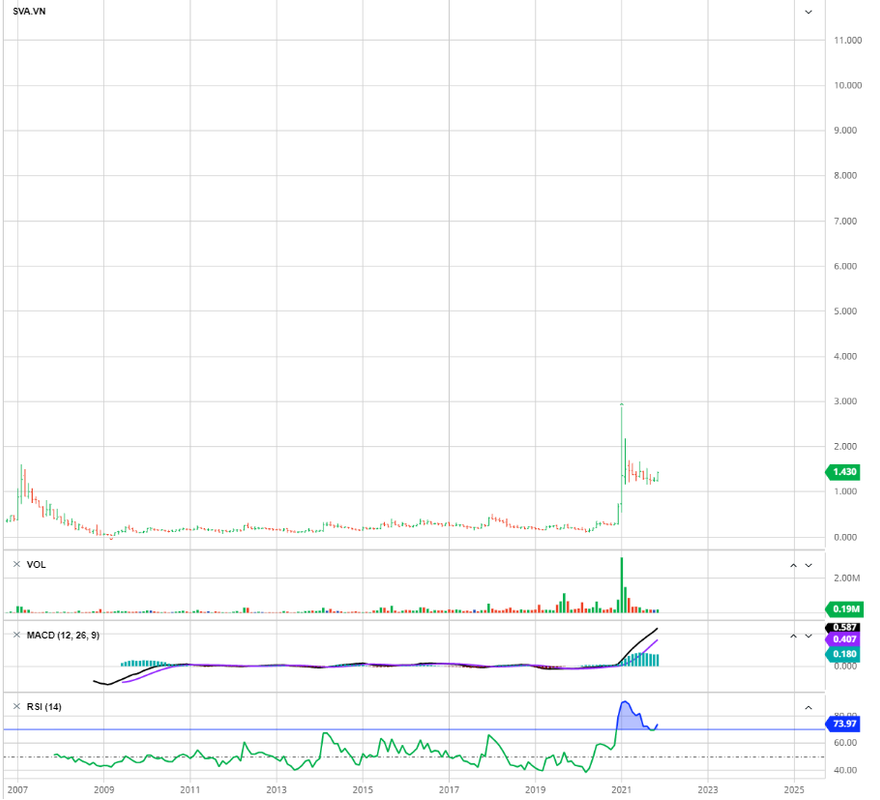Click the SVA.VN ticker label
Viewport: 880px width, 800px height.
29,11
